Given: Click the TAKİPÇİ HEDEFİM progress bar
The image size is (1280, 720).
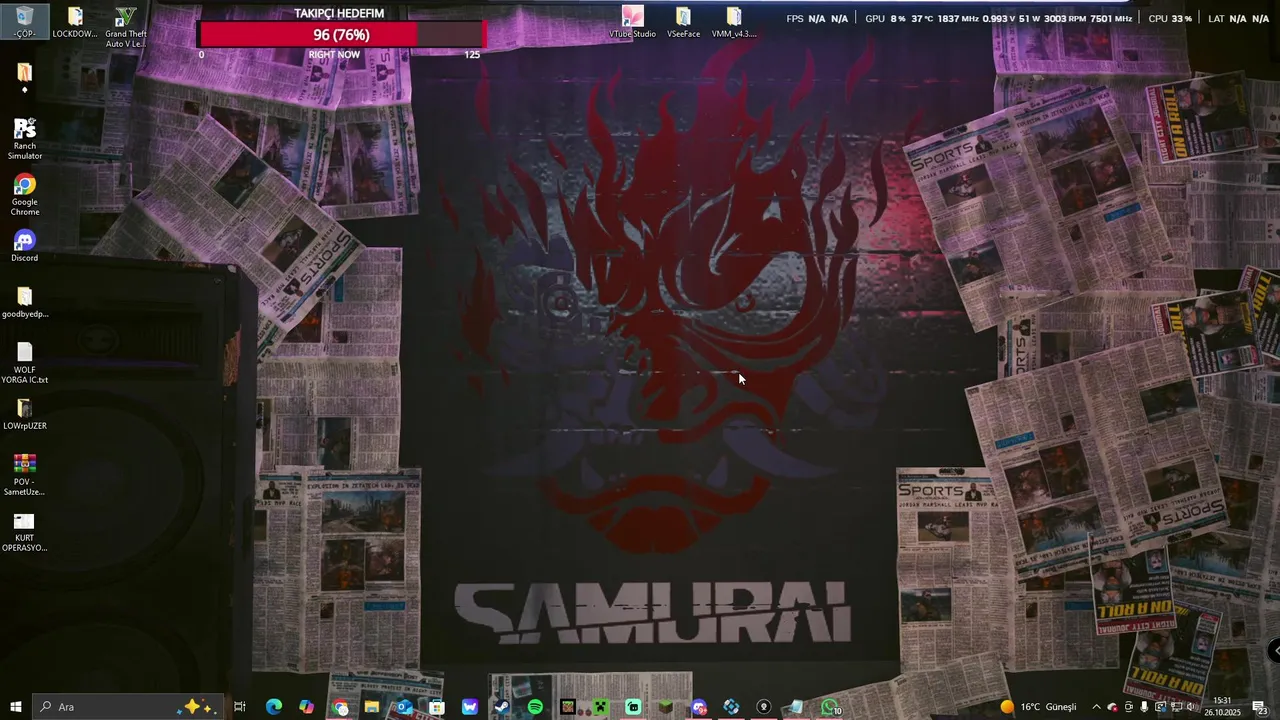Looking at the screenshot, I should tap(341, 34).
